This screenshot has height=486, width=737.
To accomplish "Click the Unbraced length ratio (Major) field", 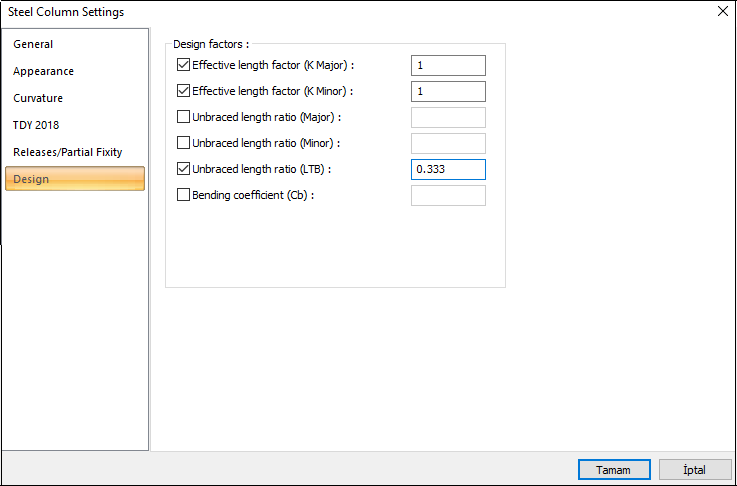I will (448, 117).
